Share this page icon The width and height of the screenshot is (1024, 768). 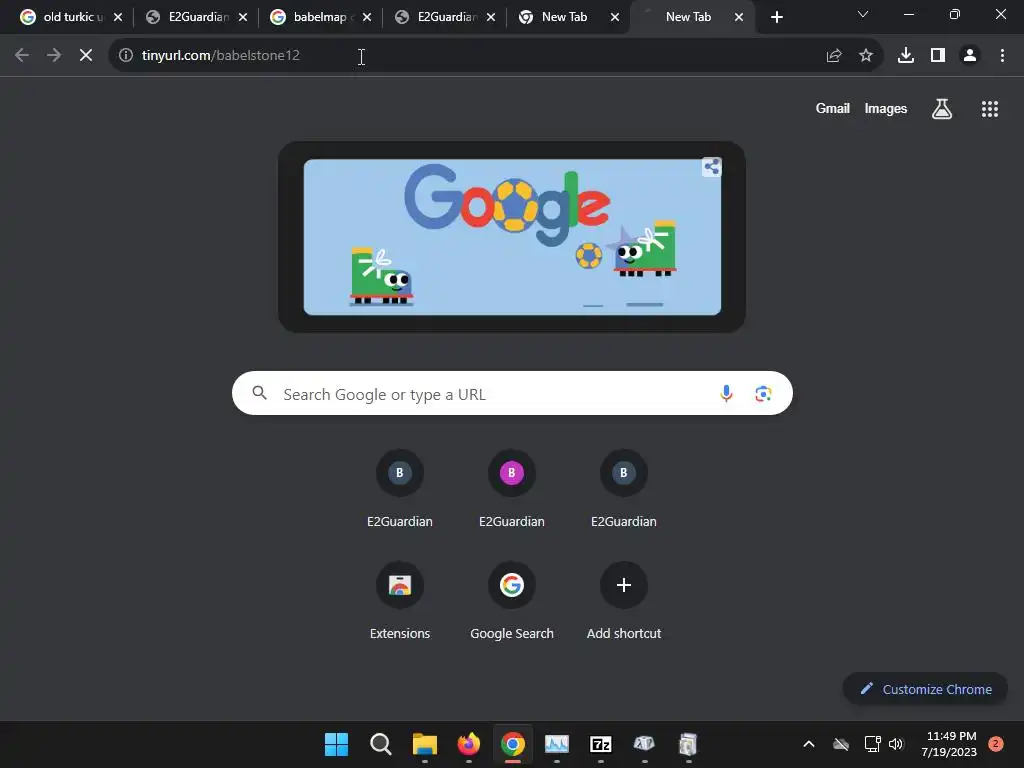pyautogui.click(x=834, y=56)
